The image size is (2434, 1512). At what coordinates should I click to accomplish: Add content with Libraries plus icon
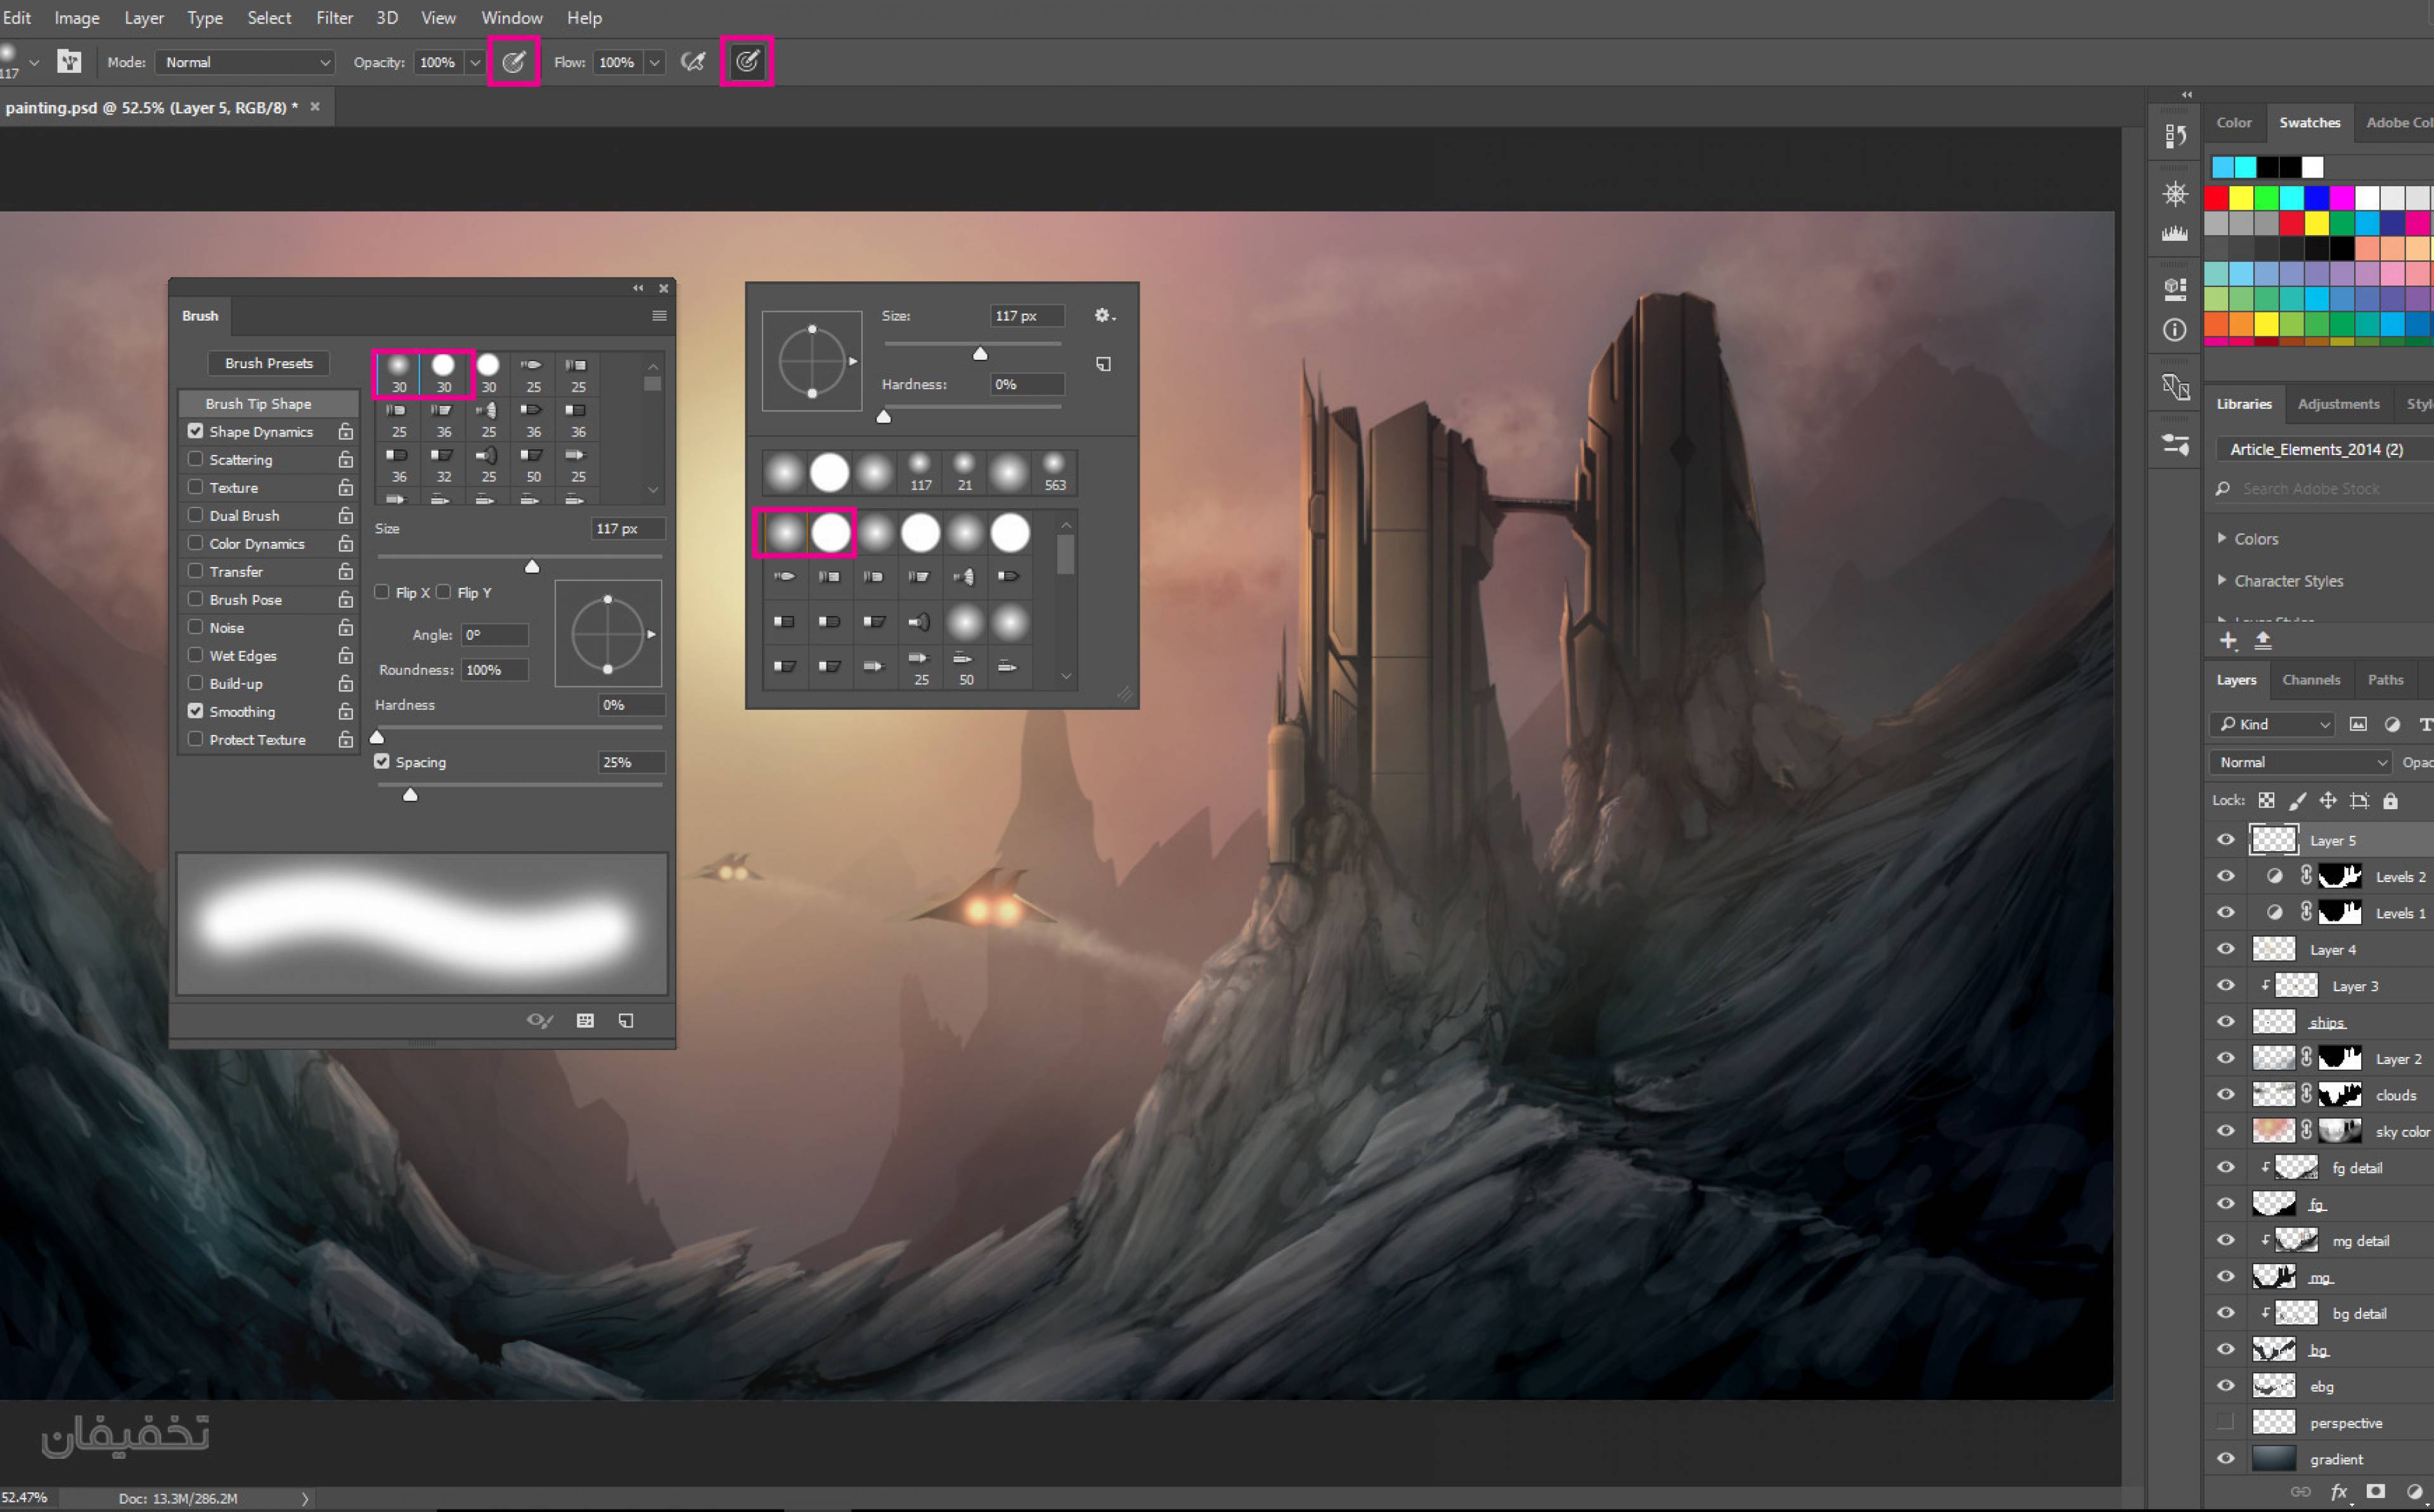coord(2228,640)
